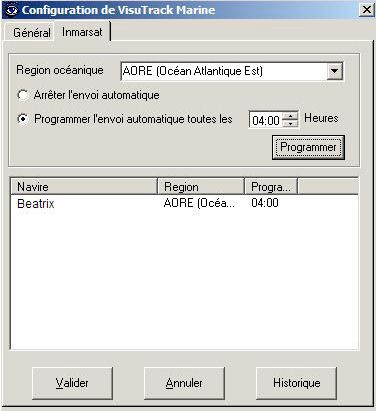Click the AORE (Océan Atlantique Est) combo box
This screenshot has width=376, height=411.
pos(231,71)
